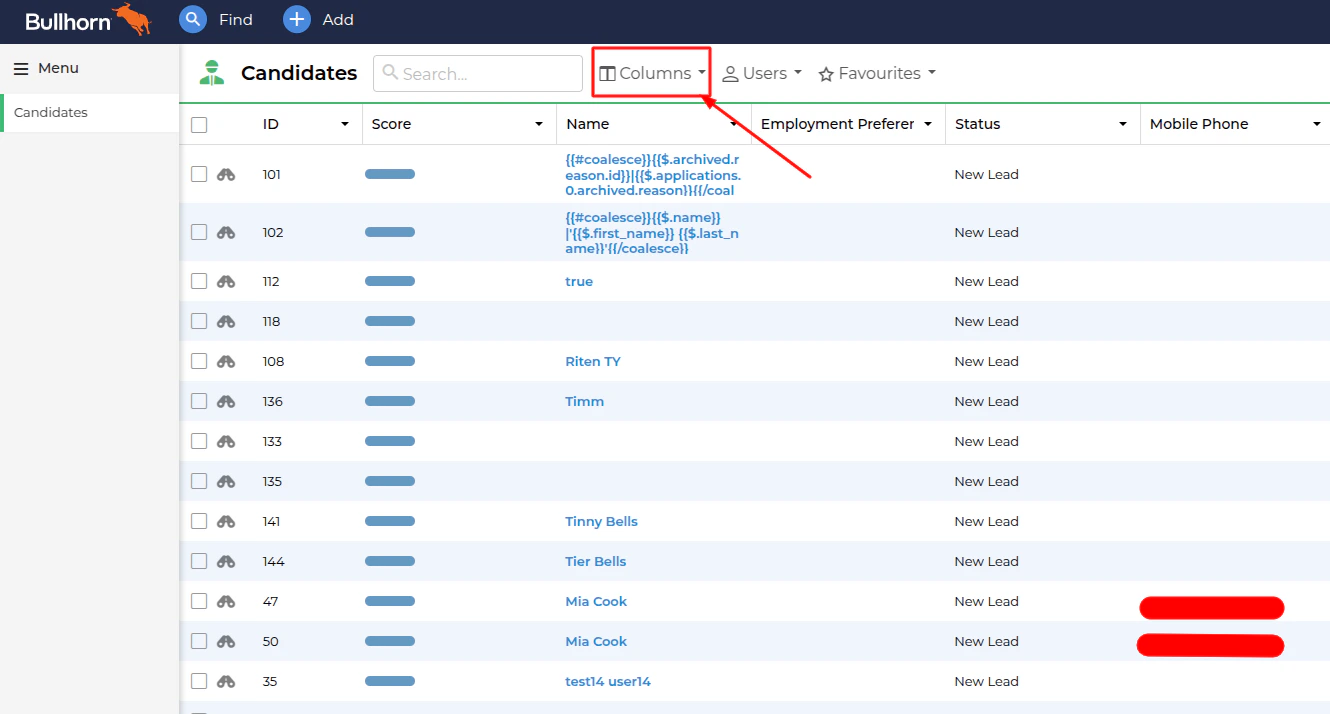
Task: Click binoculars icon for candidate 118
Action: pyautogui.click(x=226, y=321)
